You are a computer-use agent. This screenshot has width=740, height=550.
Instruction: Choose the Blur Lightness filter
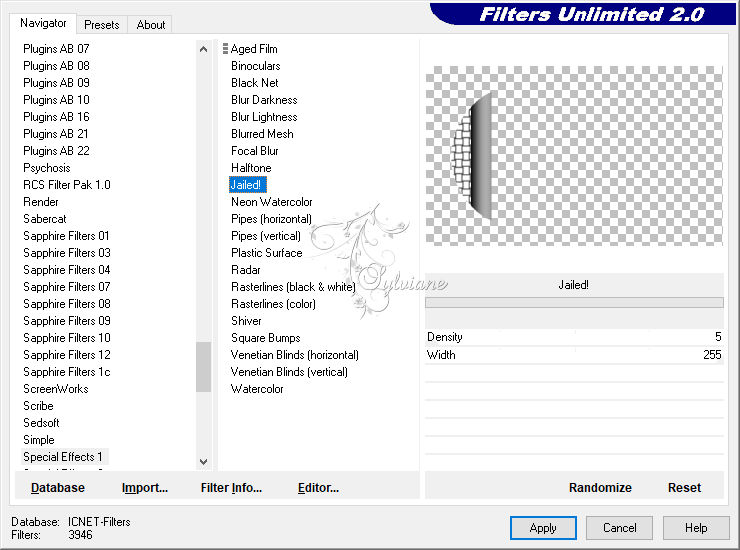264,117
